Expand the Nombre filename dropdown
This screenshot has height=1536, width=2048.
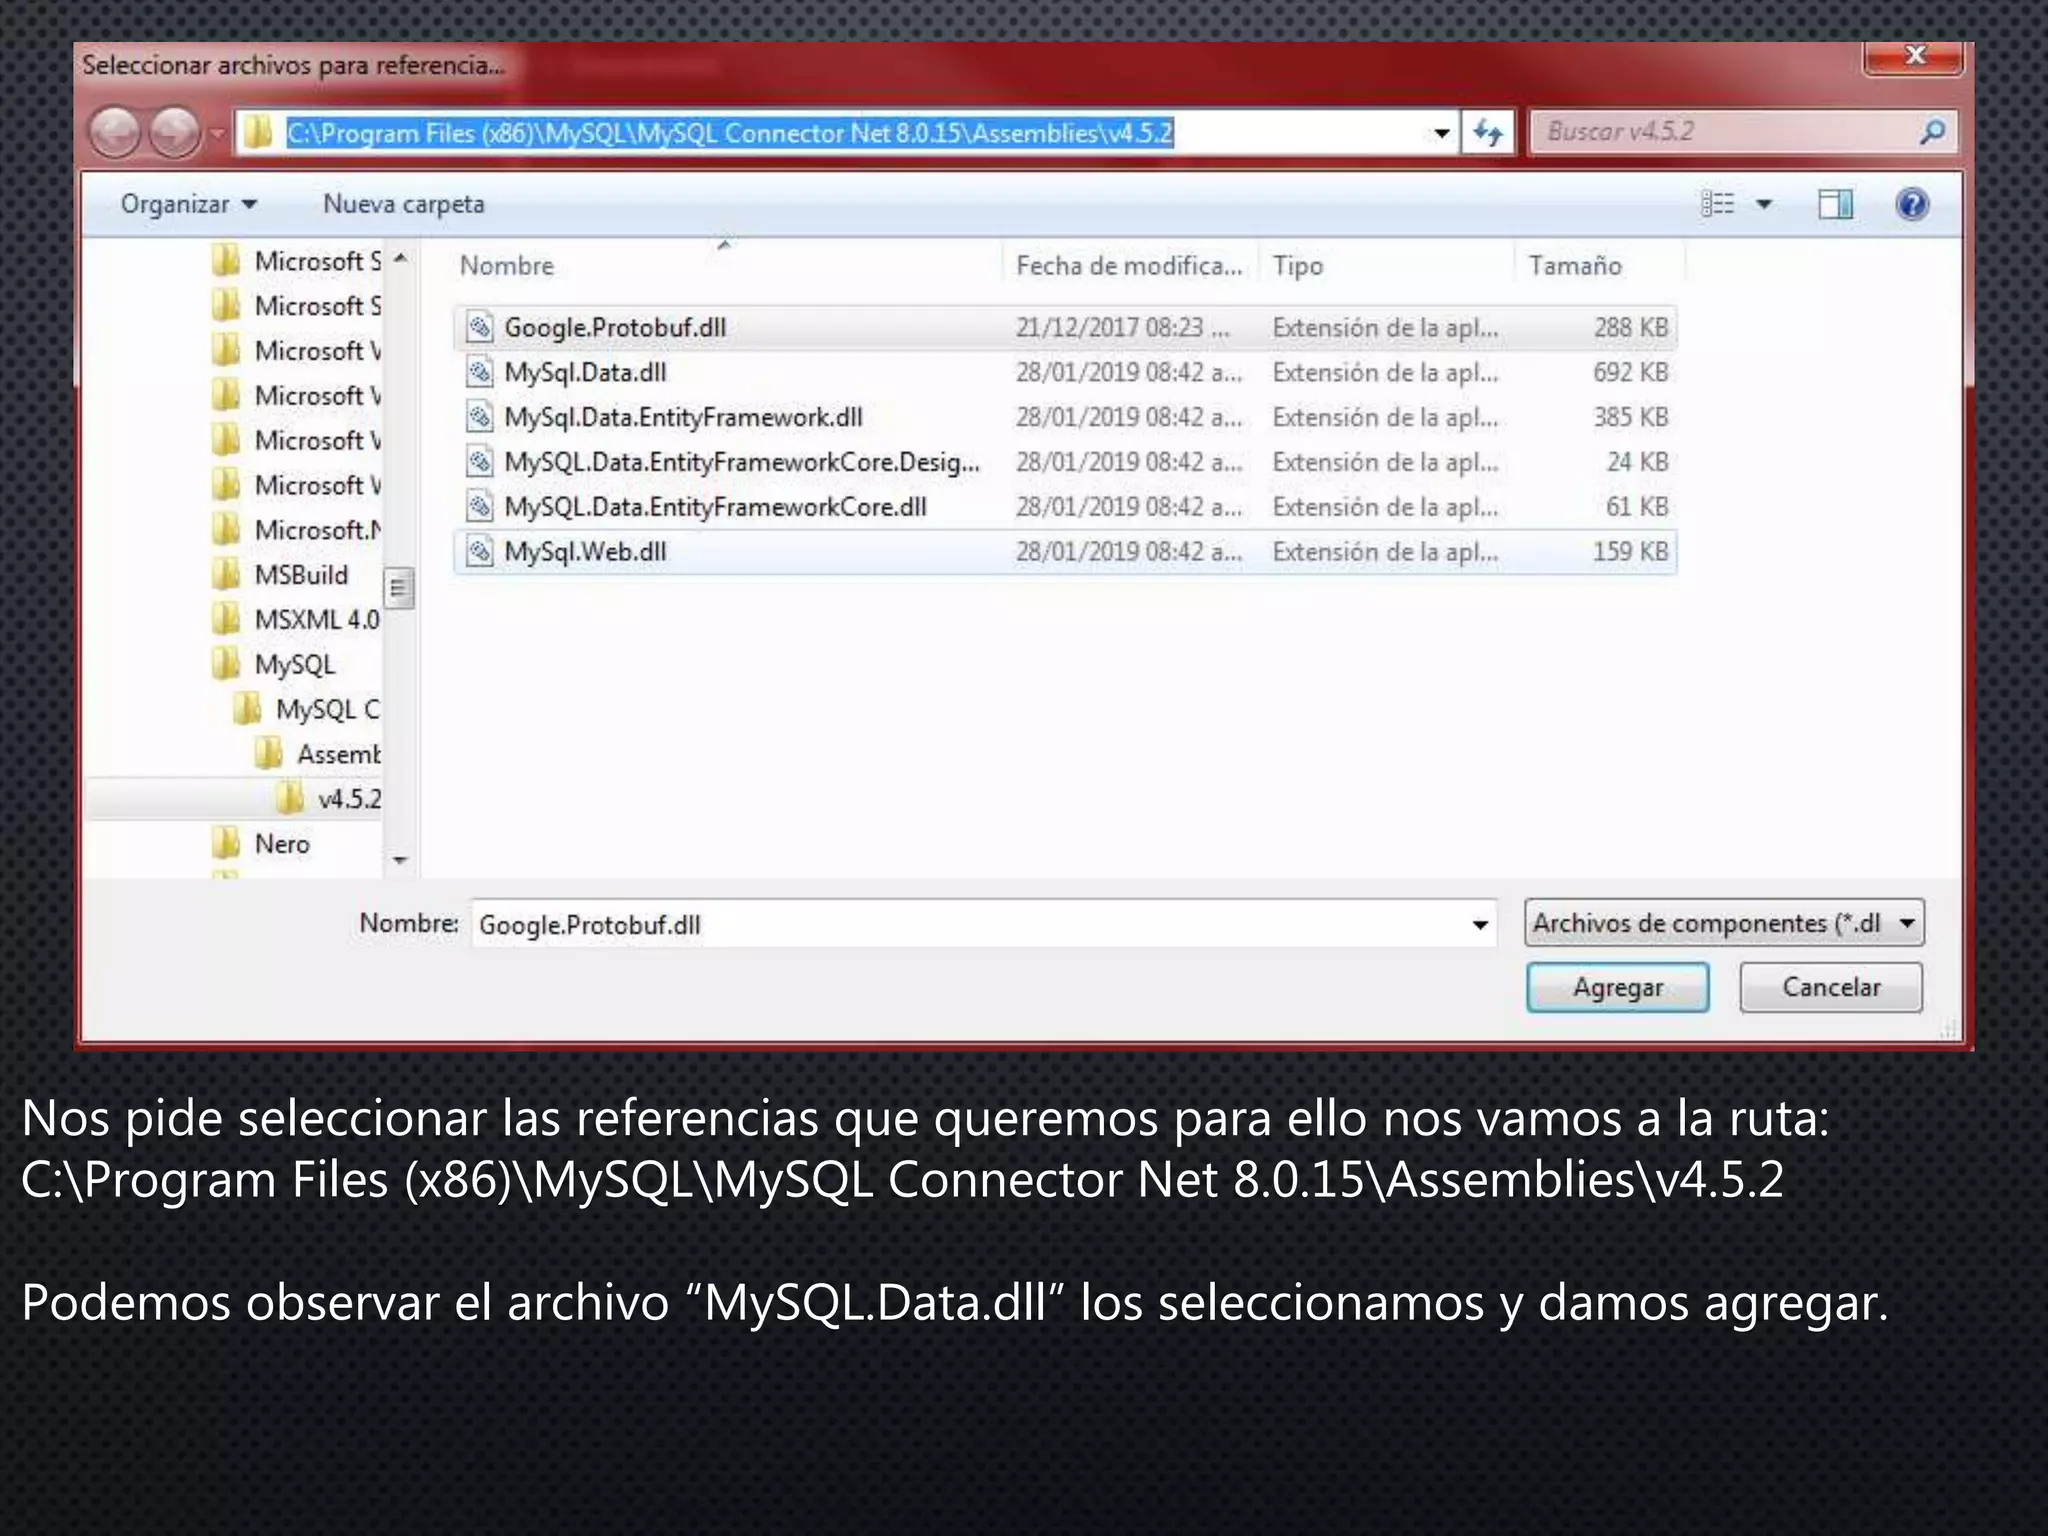1480,924
